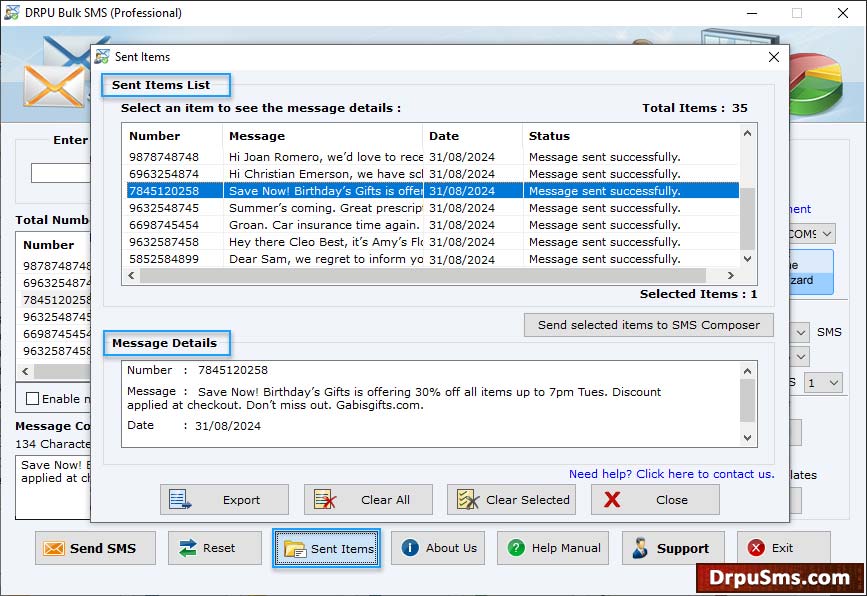This screenshot has height=596, width=867.
Task: Click the Number header in main window list
Action: pos(49,245)
